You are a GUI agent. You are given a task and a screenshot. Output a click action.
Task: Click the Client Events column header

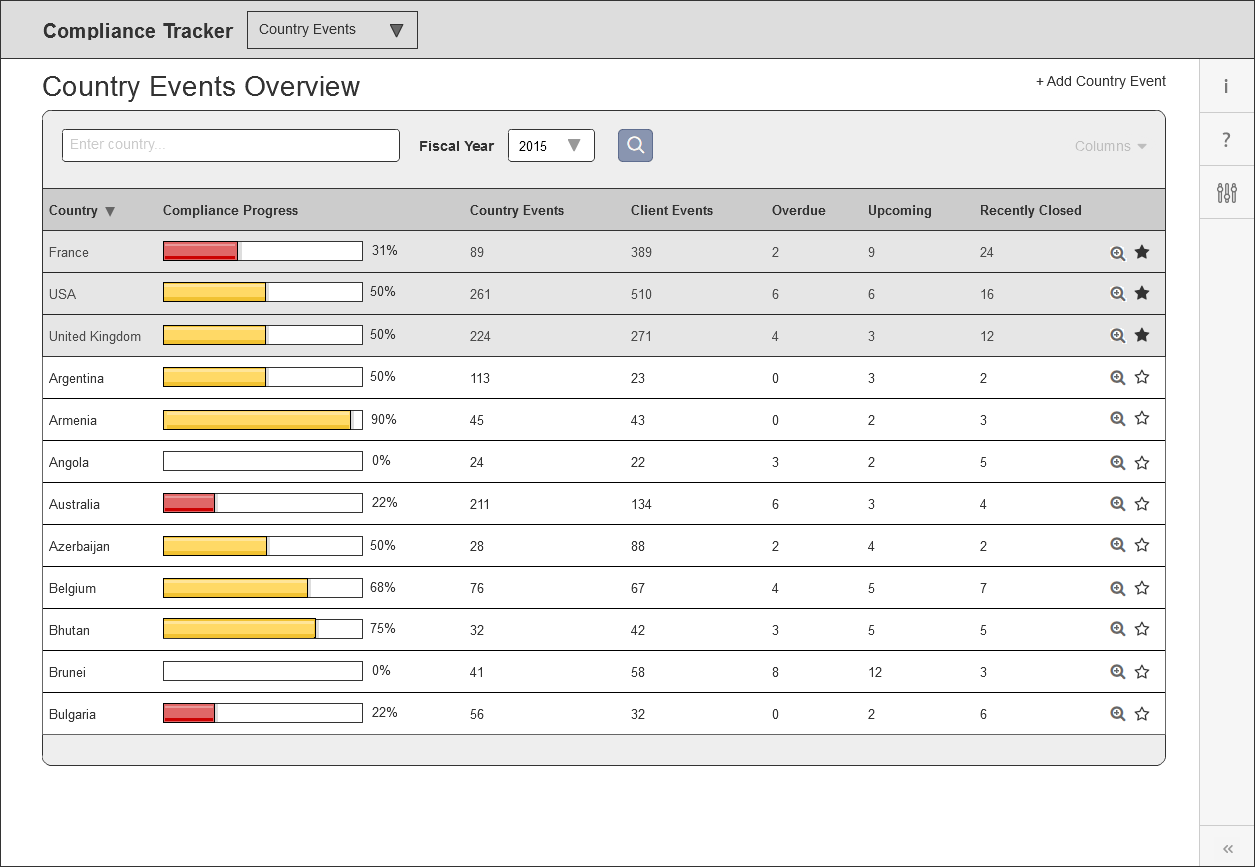tap(672, 210)
